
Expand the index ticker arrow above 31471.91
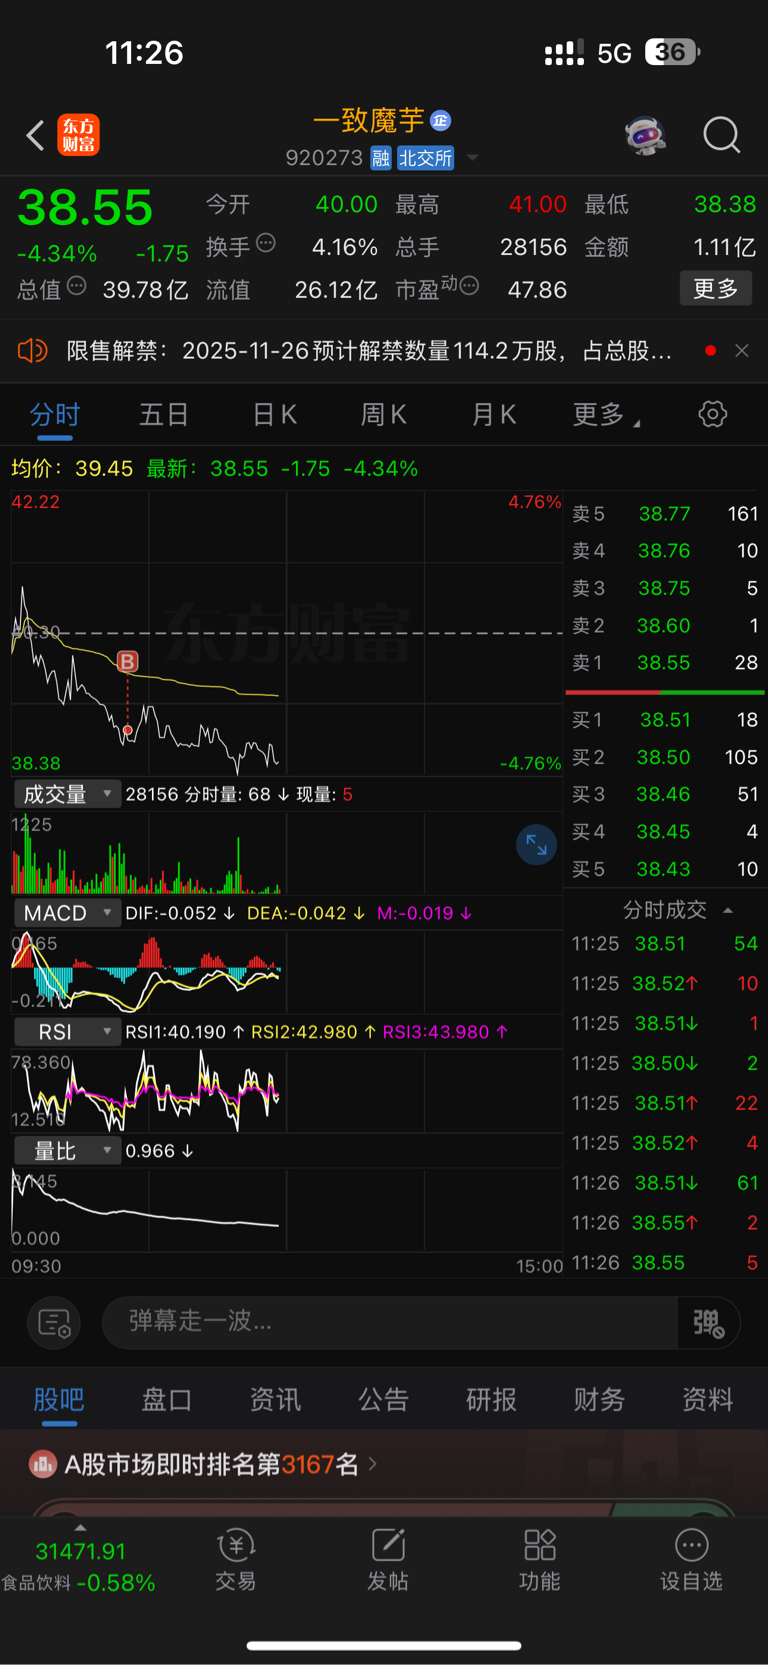80,1527
